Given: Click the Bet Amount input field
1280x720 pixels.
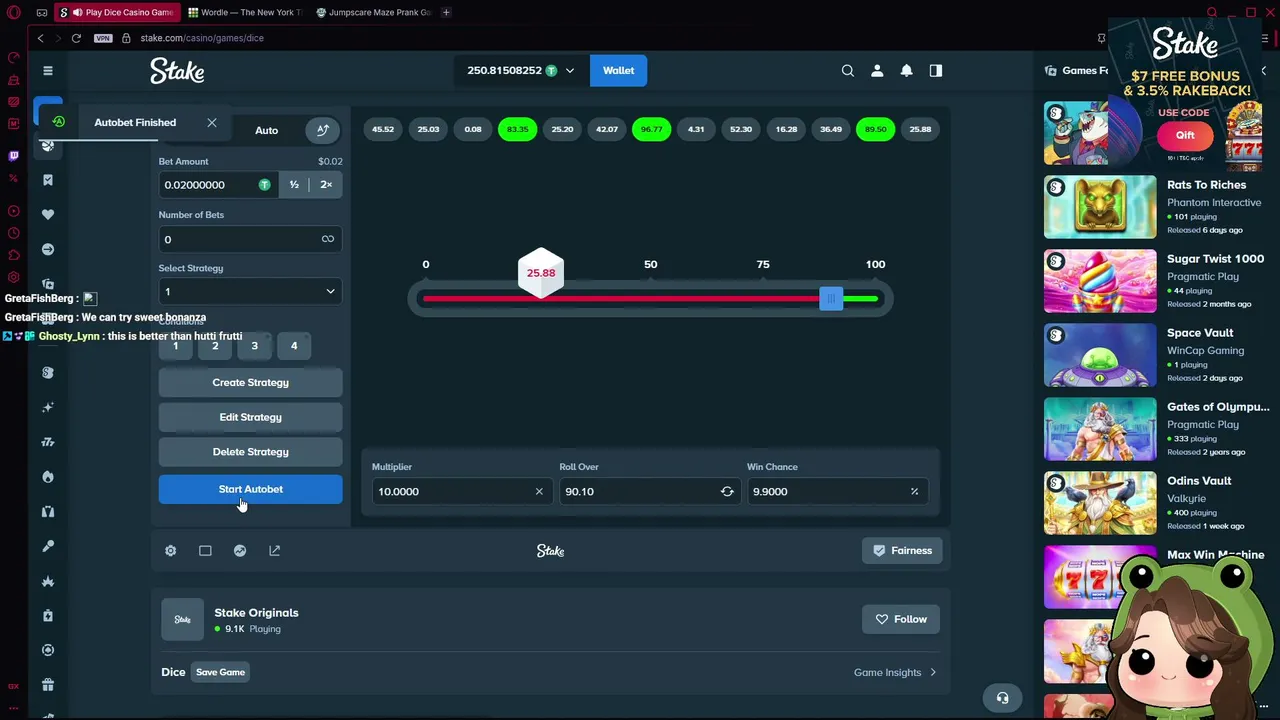Looking at the screenshot, I should click(x=219, y=185).
